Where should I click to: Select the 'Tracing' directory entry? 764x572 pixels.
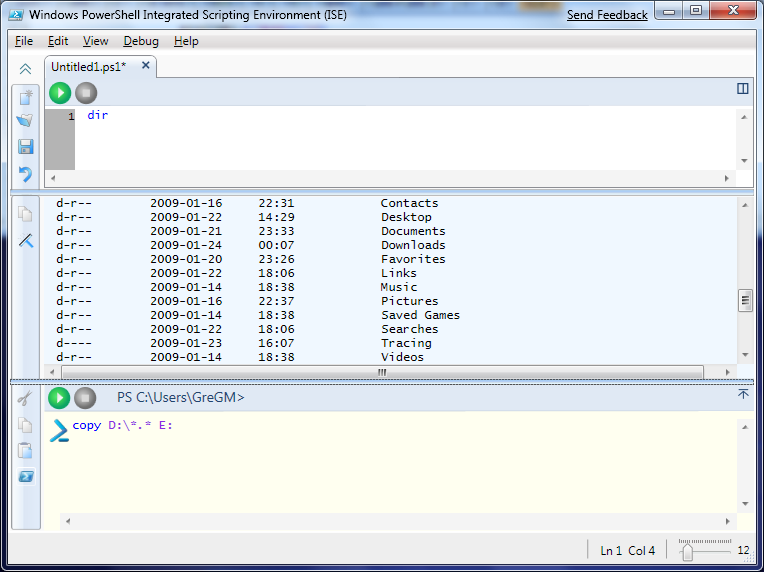[406, 343]
